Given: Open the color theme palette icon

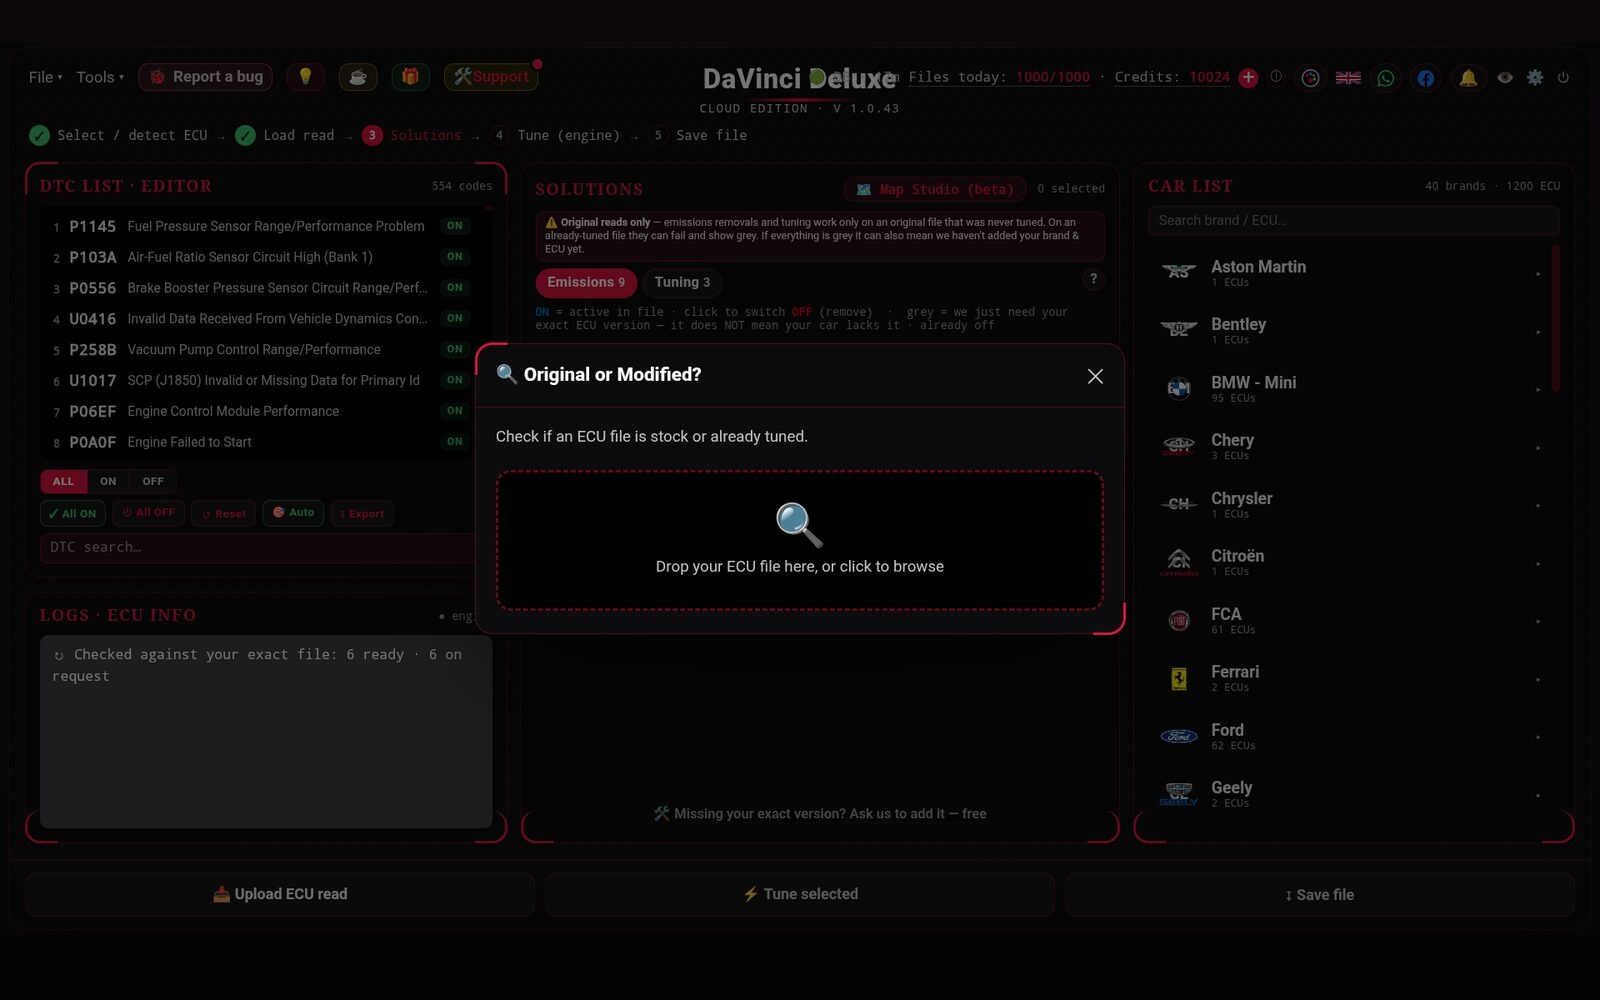Looking at the screenshot, I should (x=1310, y=78).
